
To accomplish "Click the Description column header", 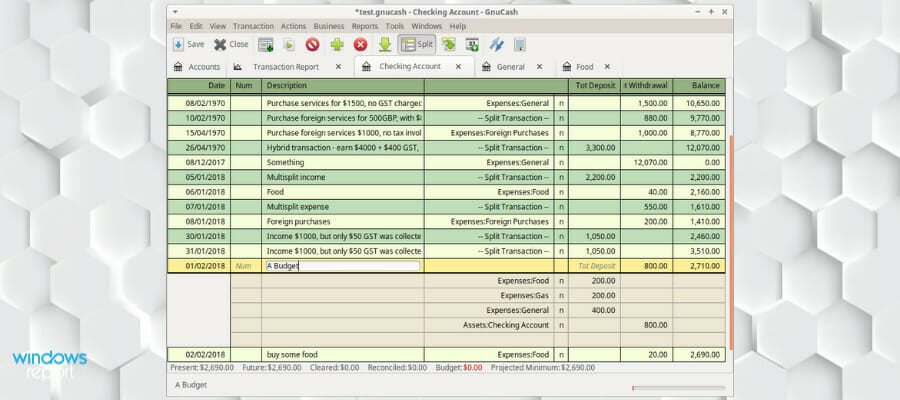I will click(x=343, y=86).
